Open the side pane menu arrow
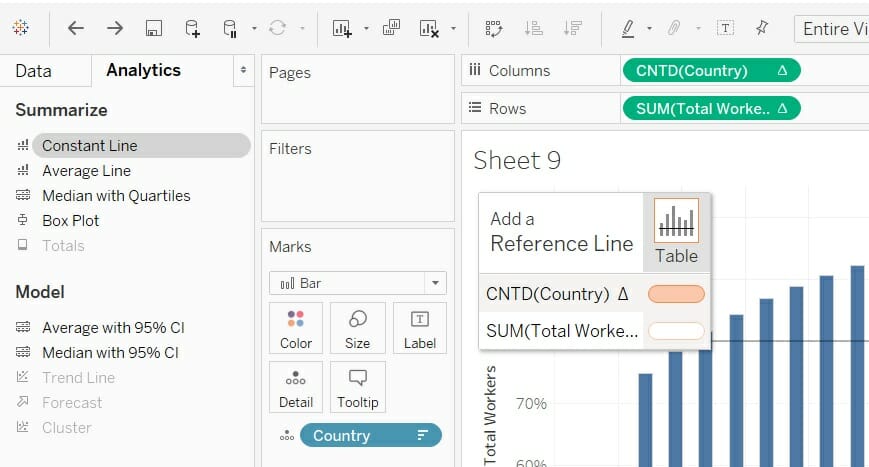This screenshot has height=467, width=869. pos(243,70)
